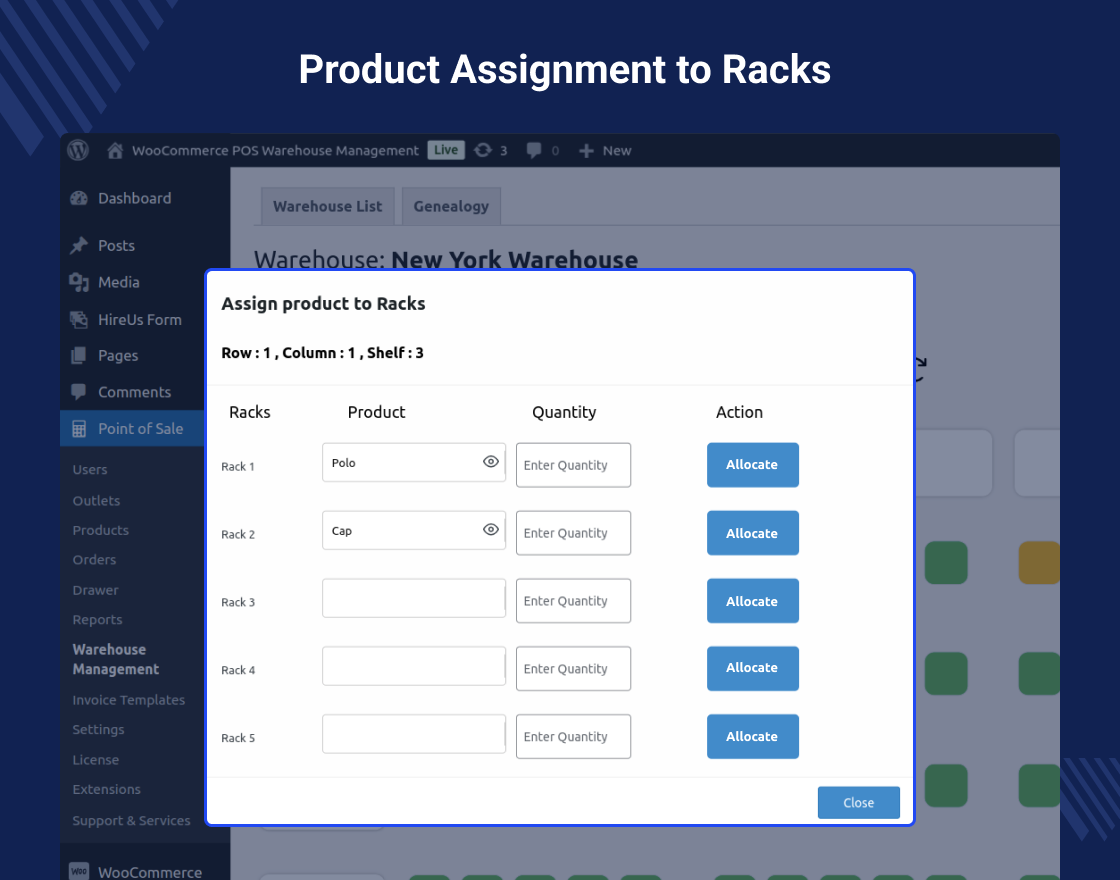Toggle visibility of the Polo product field
Image resolution: width=1120 pixels, height=880 pixels.
tap(490, 461)
